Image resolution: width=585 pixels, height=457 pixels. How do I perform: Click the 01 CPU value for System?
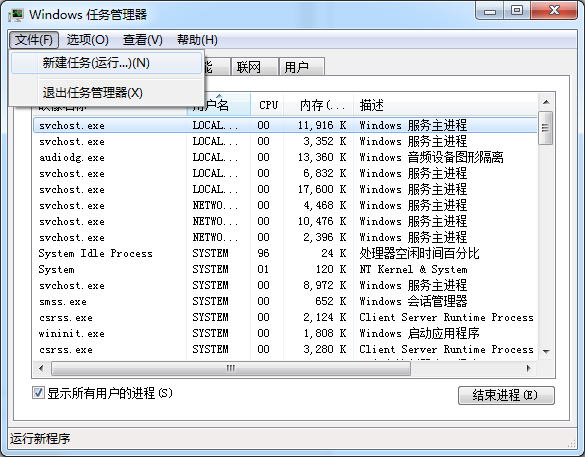click(x=263, y=269)
